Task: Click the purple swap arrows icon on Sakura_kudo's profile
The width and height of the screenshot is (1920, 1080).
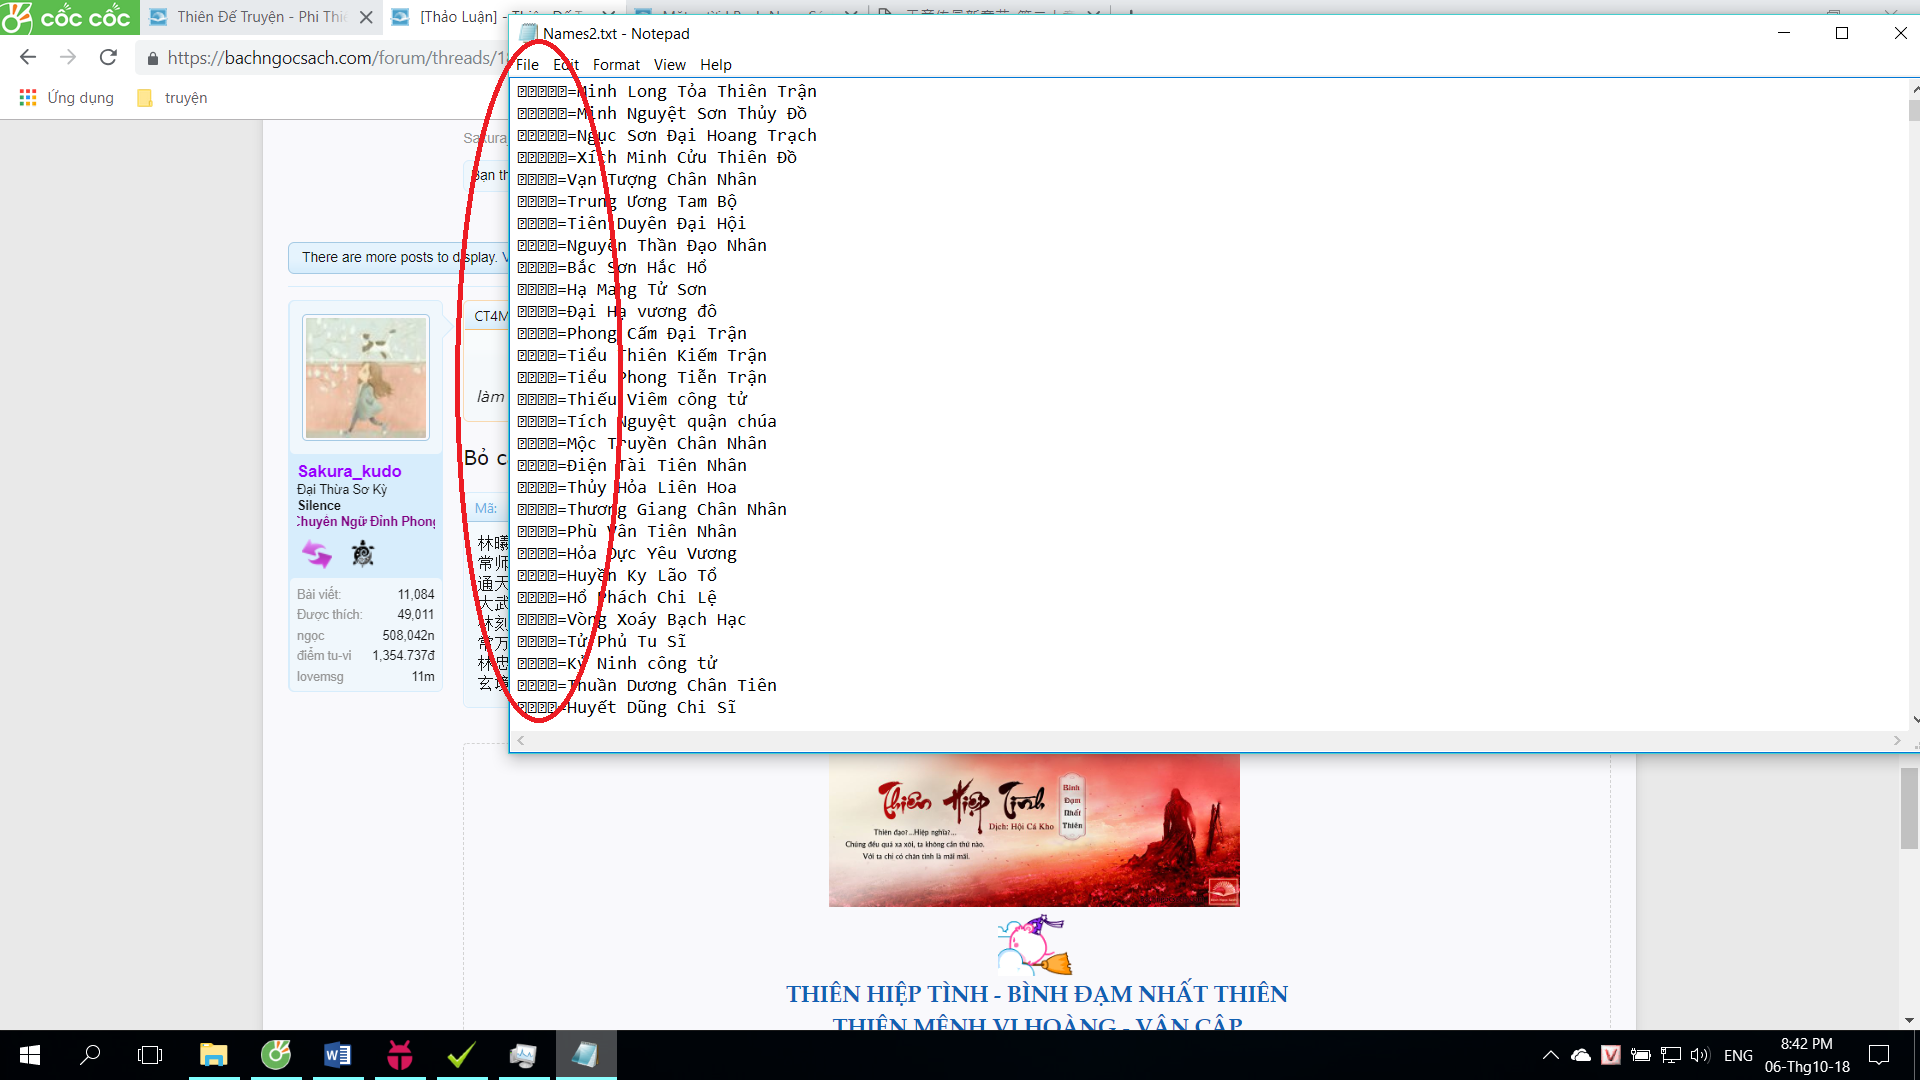Action: click(317, 553)
